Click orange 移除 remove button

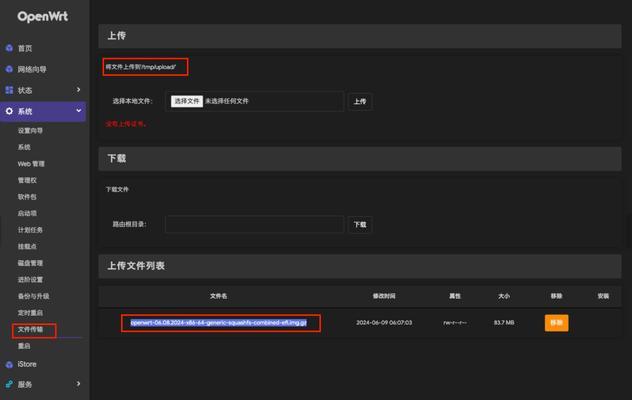coord(556,323)
